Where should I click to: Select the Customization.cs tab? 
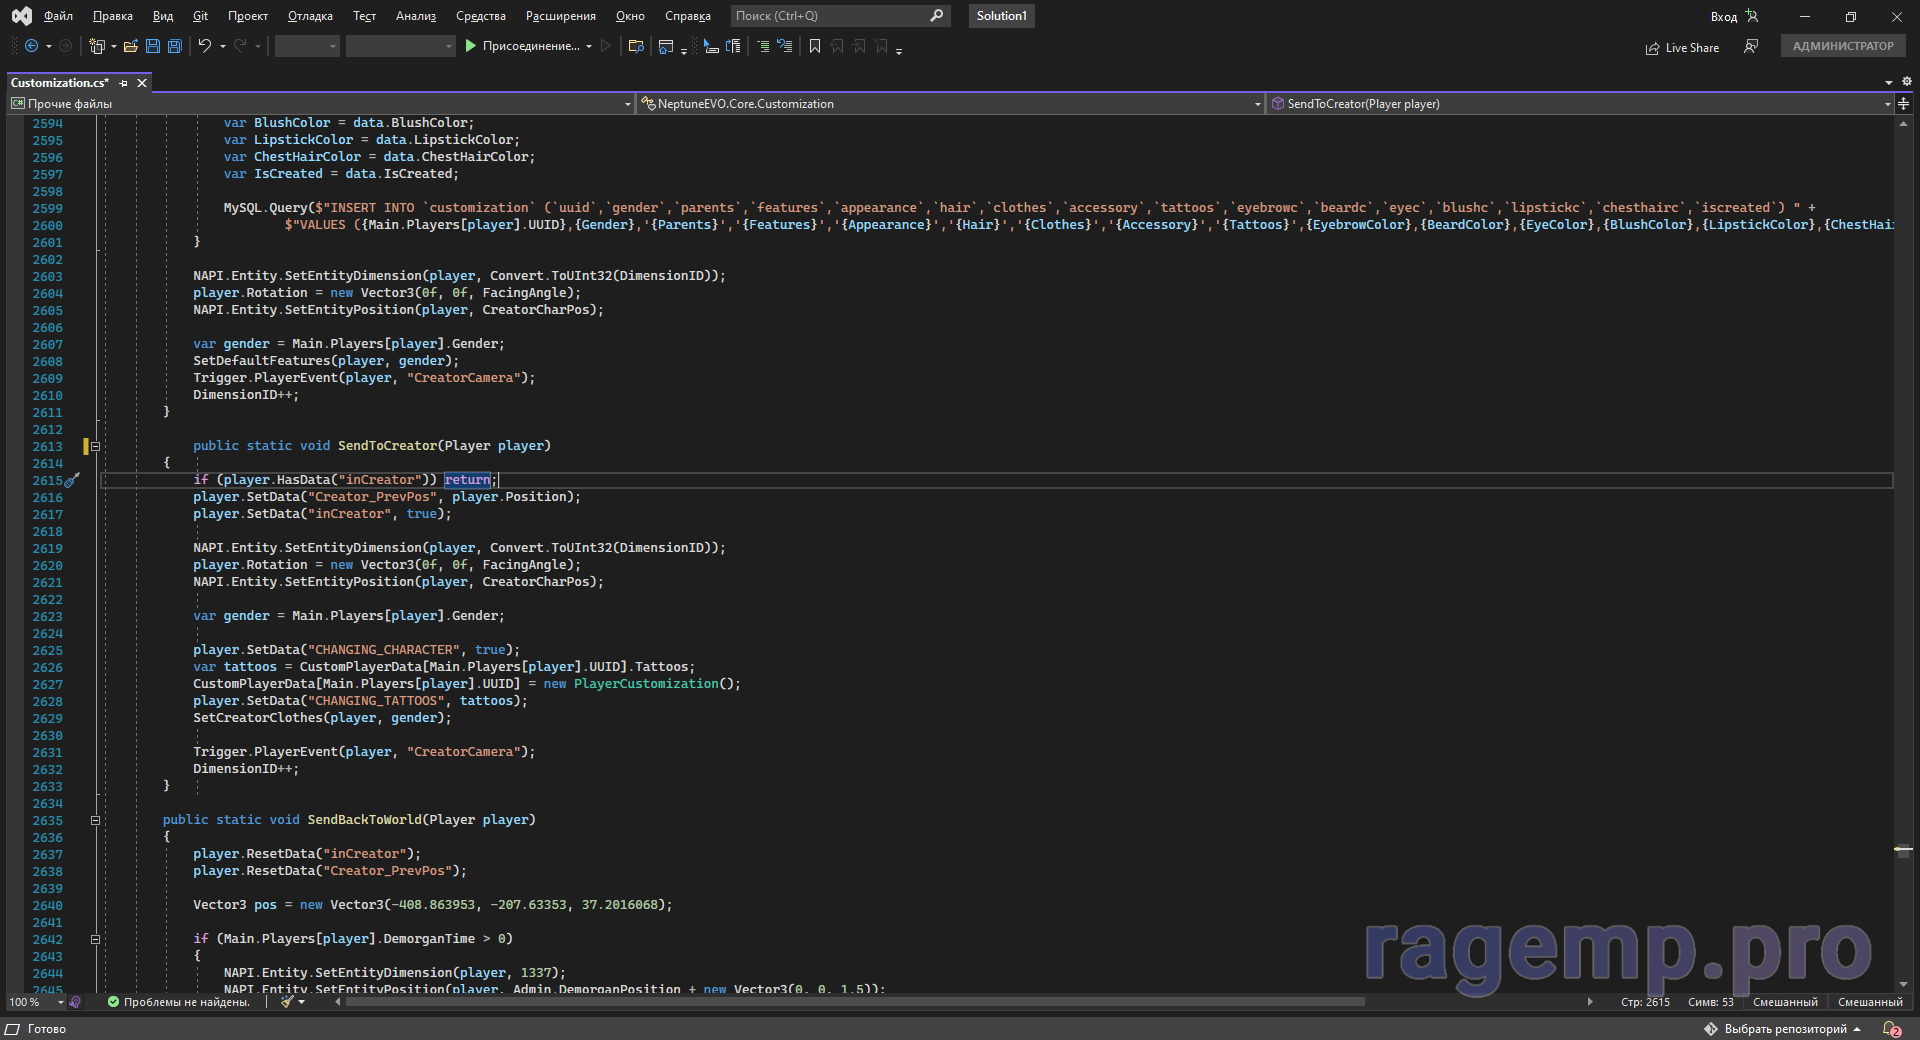pos(60,83)
